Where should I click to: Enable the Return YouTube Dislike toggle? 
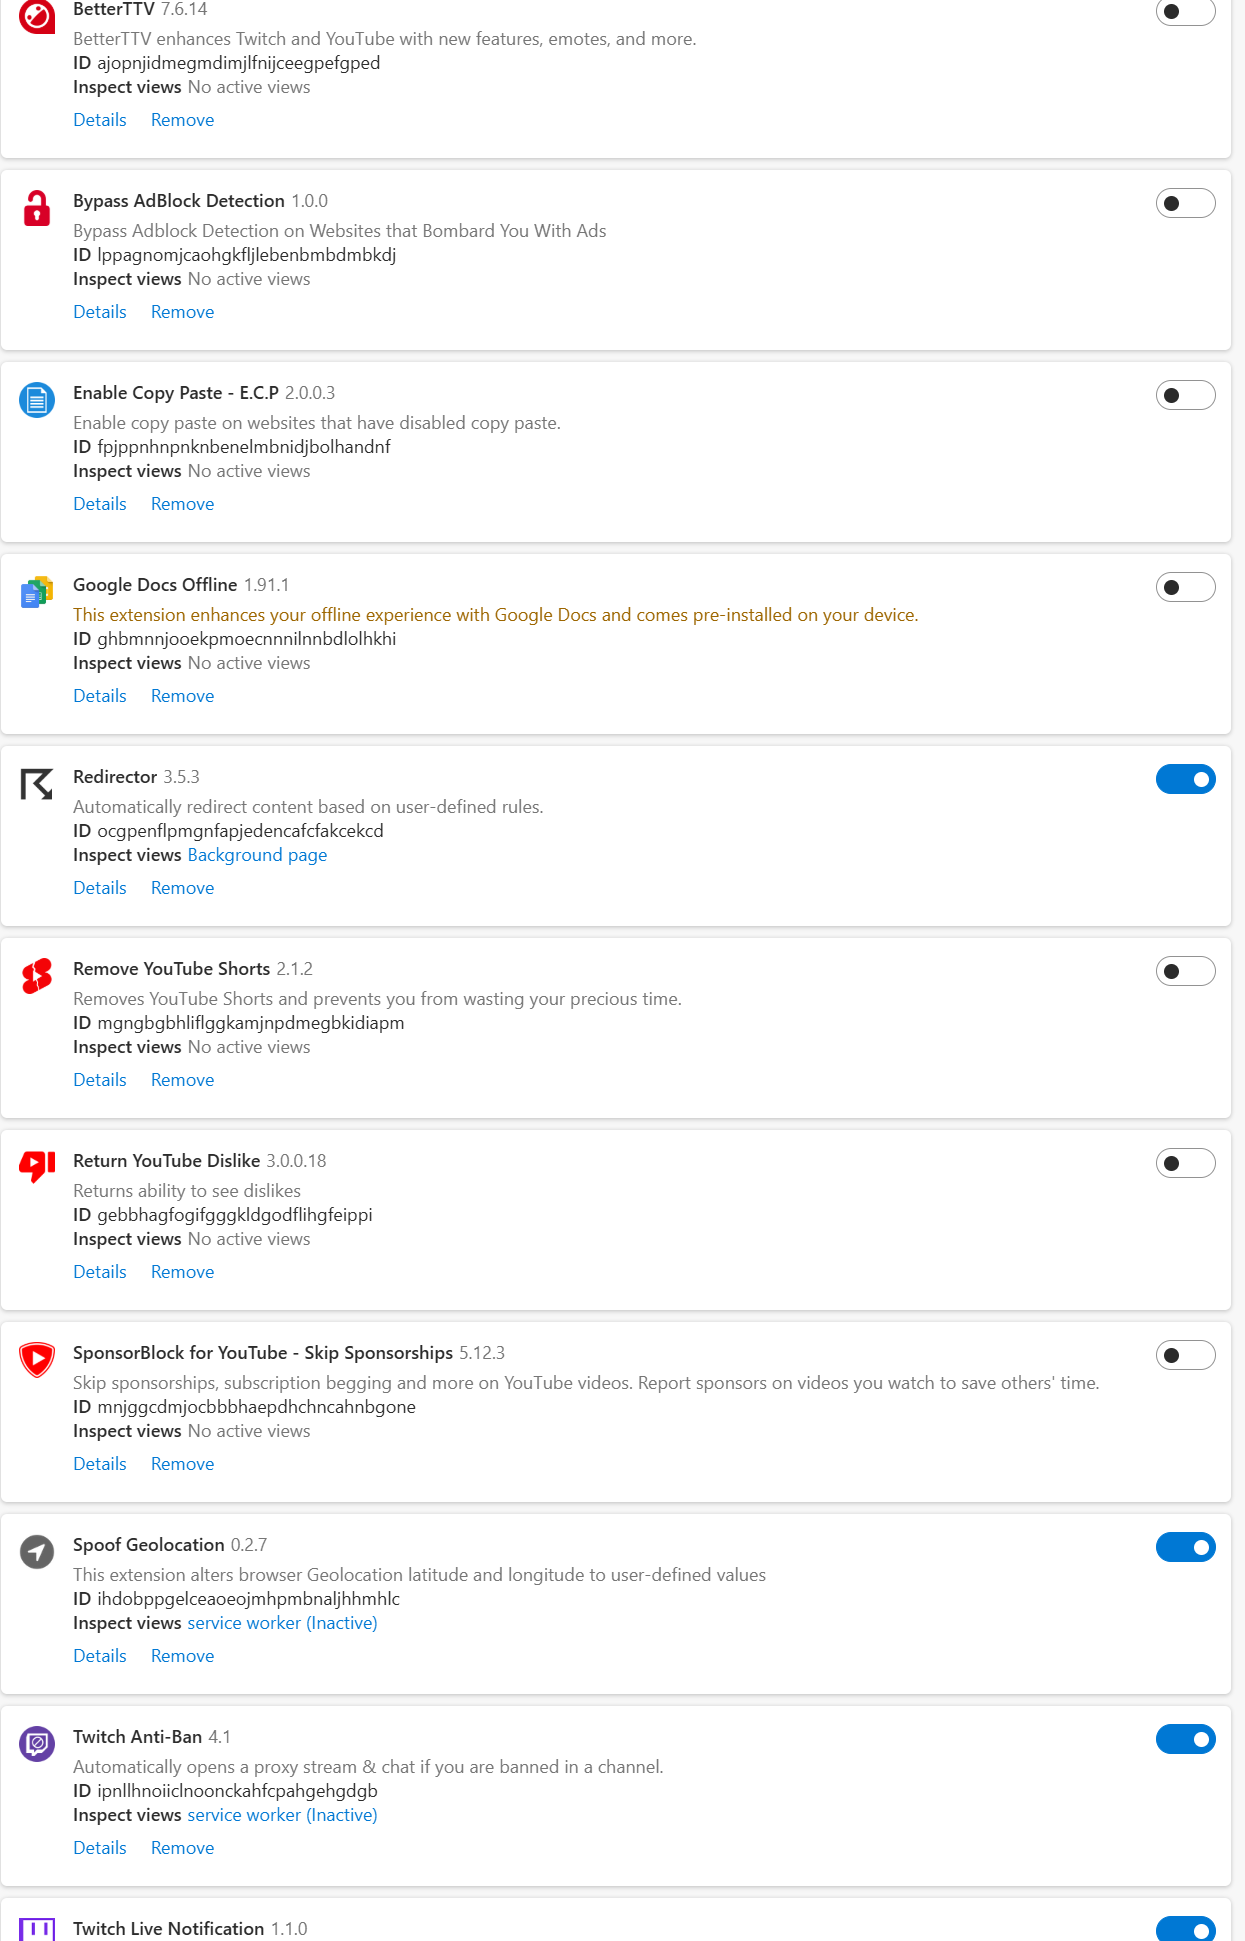(1185, 1163)
